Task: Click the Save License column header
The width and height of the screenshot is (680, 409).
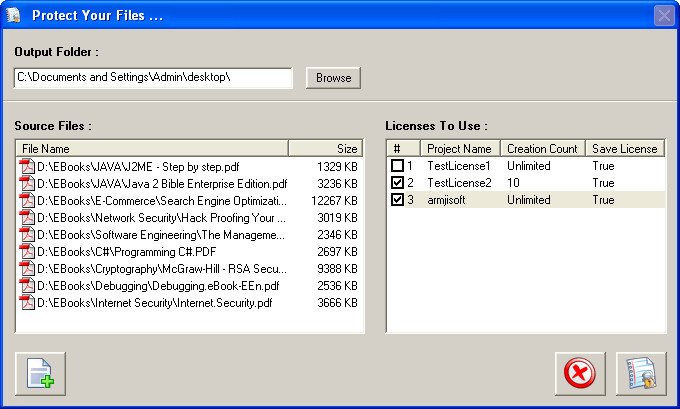Action: click(x=625, y=149)
